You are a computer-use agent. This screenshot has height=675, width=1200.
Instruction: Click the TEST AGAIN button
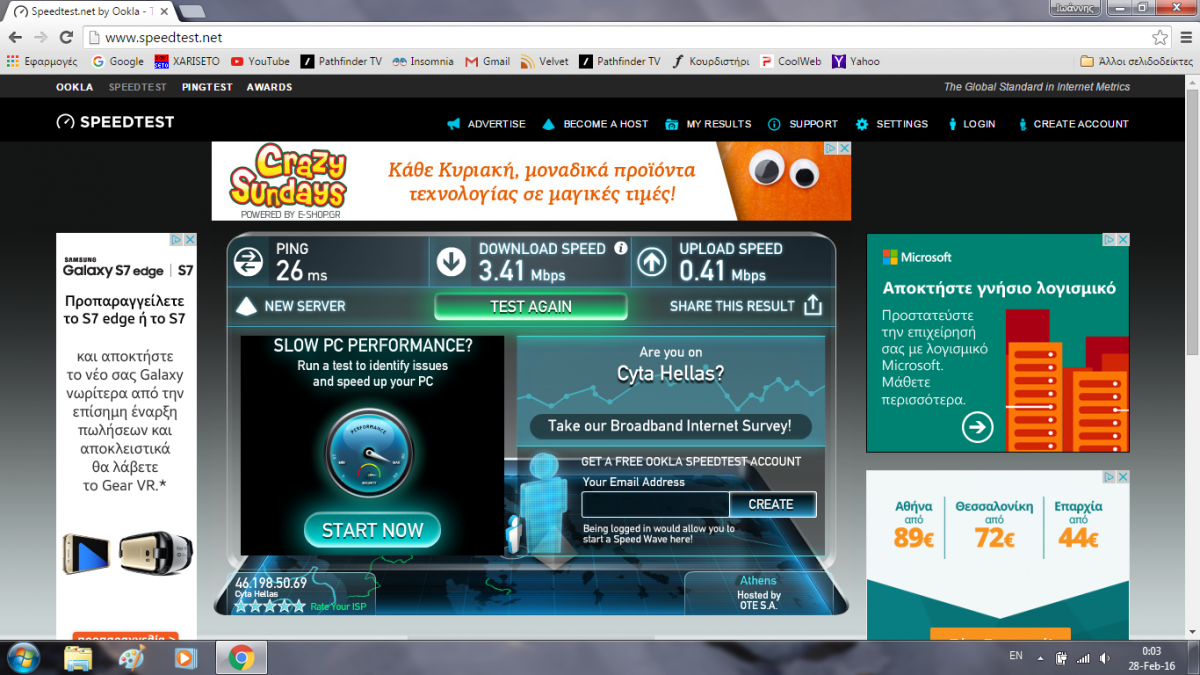point(531,307)
